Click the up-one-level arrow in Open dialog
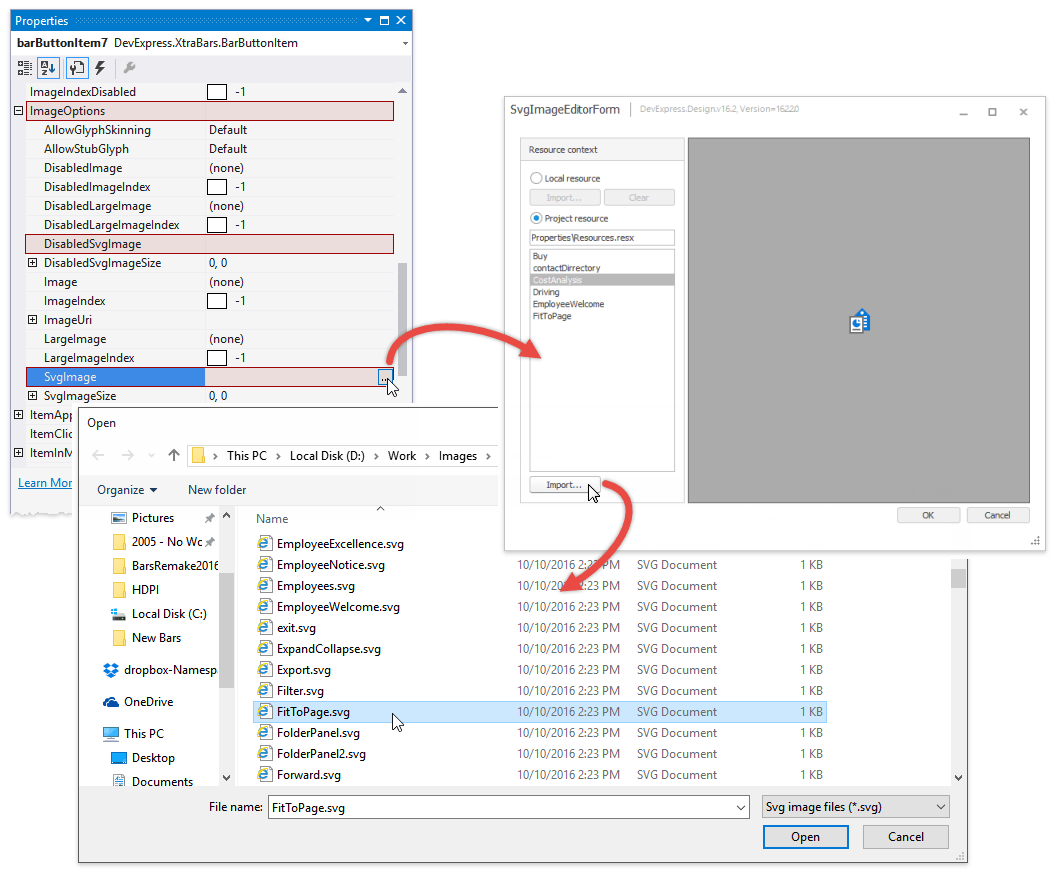The height and width of the screenshot is (872, 1064). tap(172, 454)
